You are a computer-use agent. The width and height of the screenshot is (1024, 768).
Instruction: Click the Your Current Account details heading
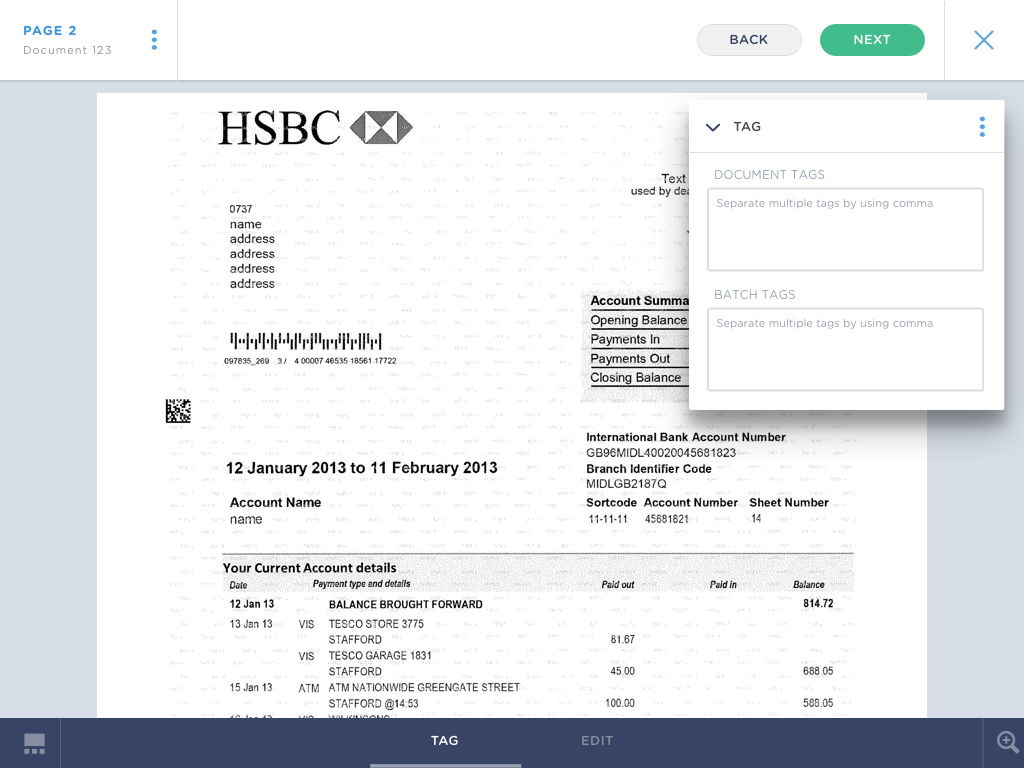tap(310, 568)
